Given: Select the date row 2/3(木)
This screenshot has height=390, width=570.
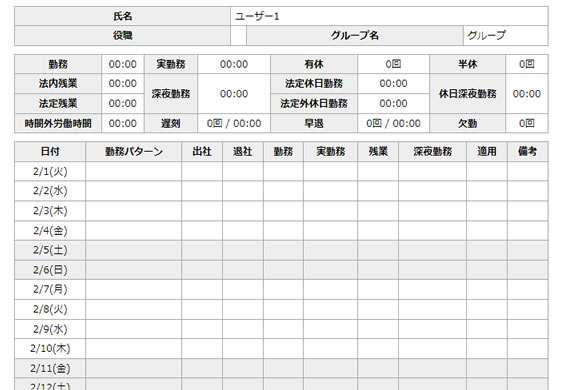Looking at the screenshot, I should 281,211.
